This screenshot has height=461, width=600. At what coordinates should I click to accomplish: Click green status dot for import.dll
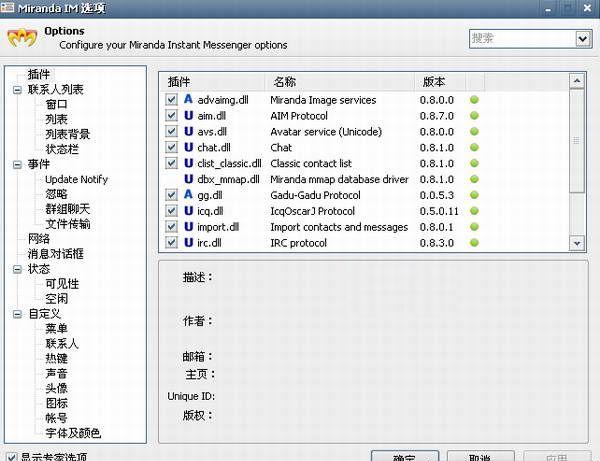coord(474,227)
